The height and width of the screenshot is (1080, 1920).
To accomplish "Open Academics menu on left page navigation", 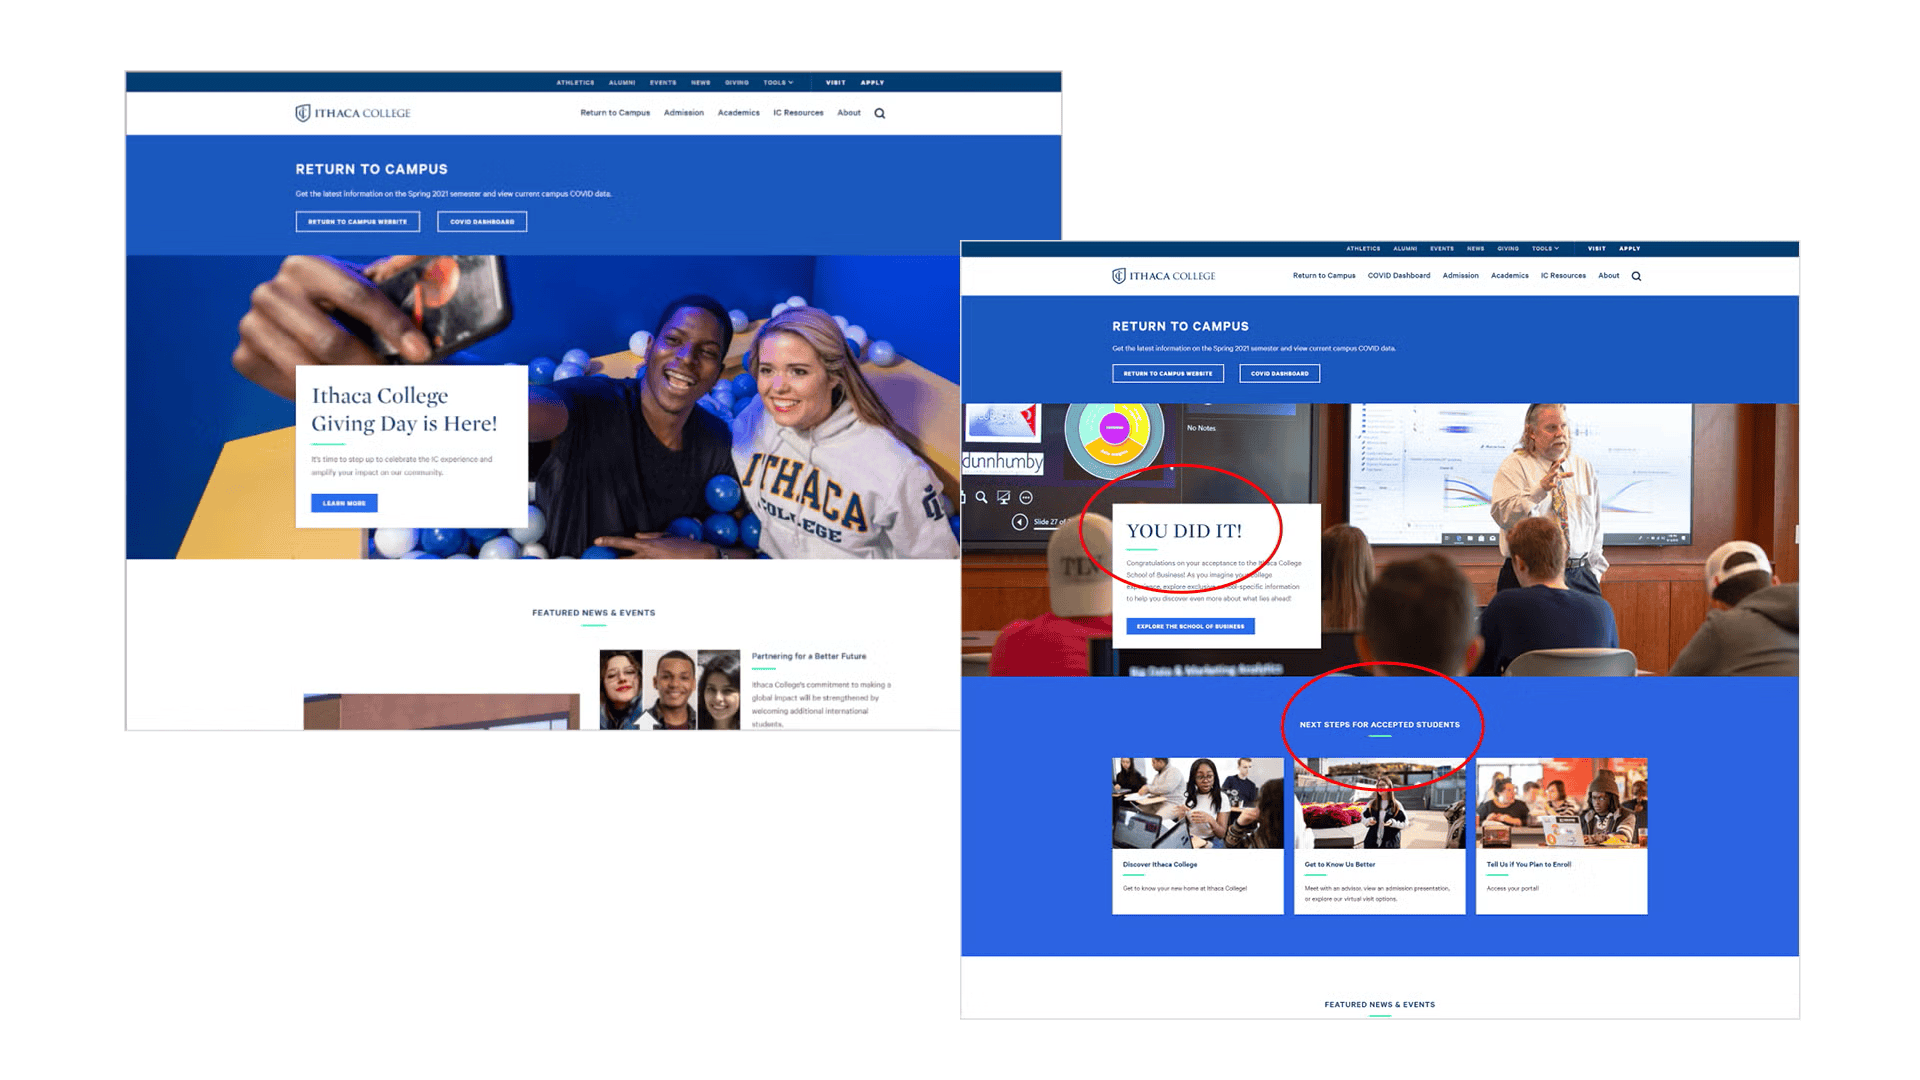I will [x=738, y=113].
